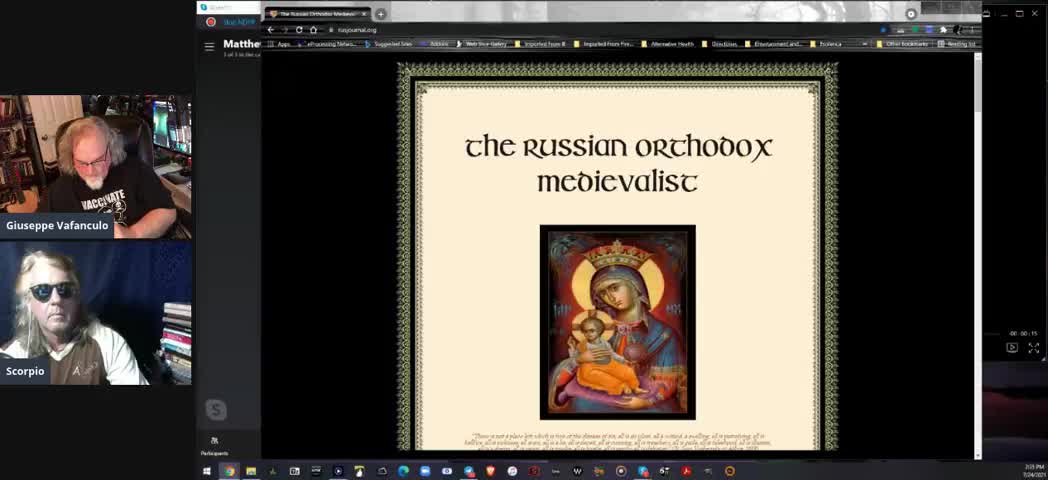Click the media player play-to-device icon
Image resolution: width=1048 pixels, height=480 pixels.
[x=1012, y=348]
